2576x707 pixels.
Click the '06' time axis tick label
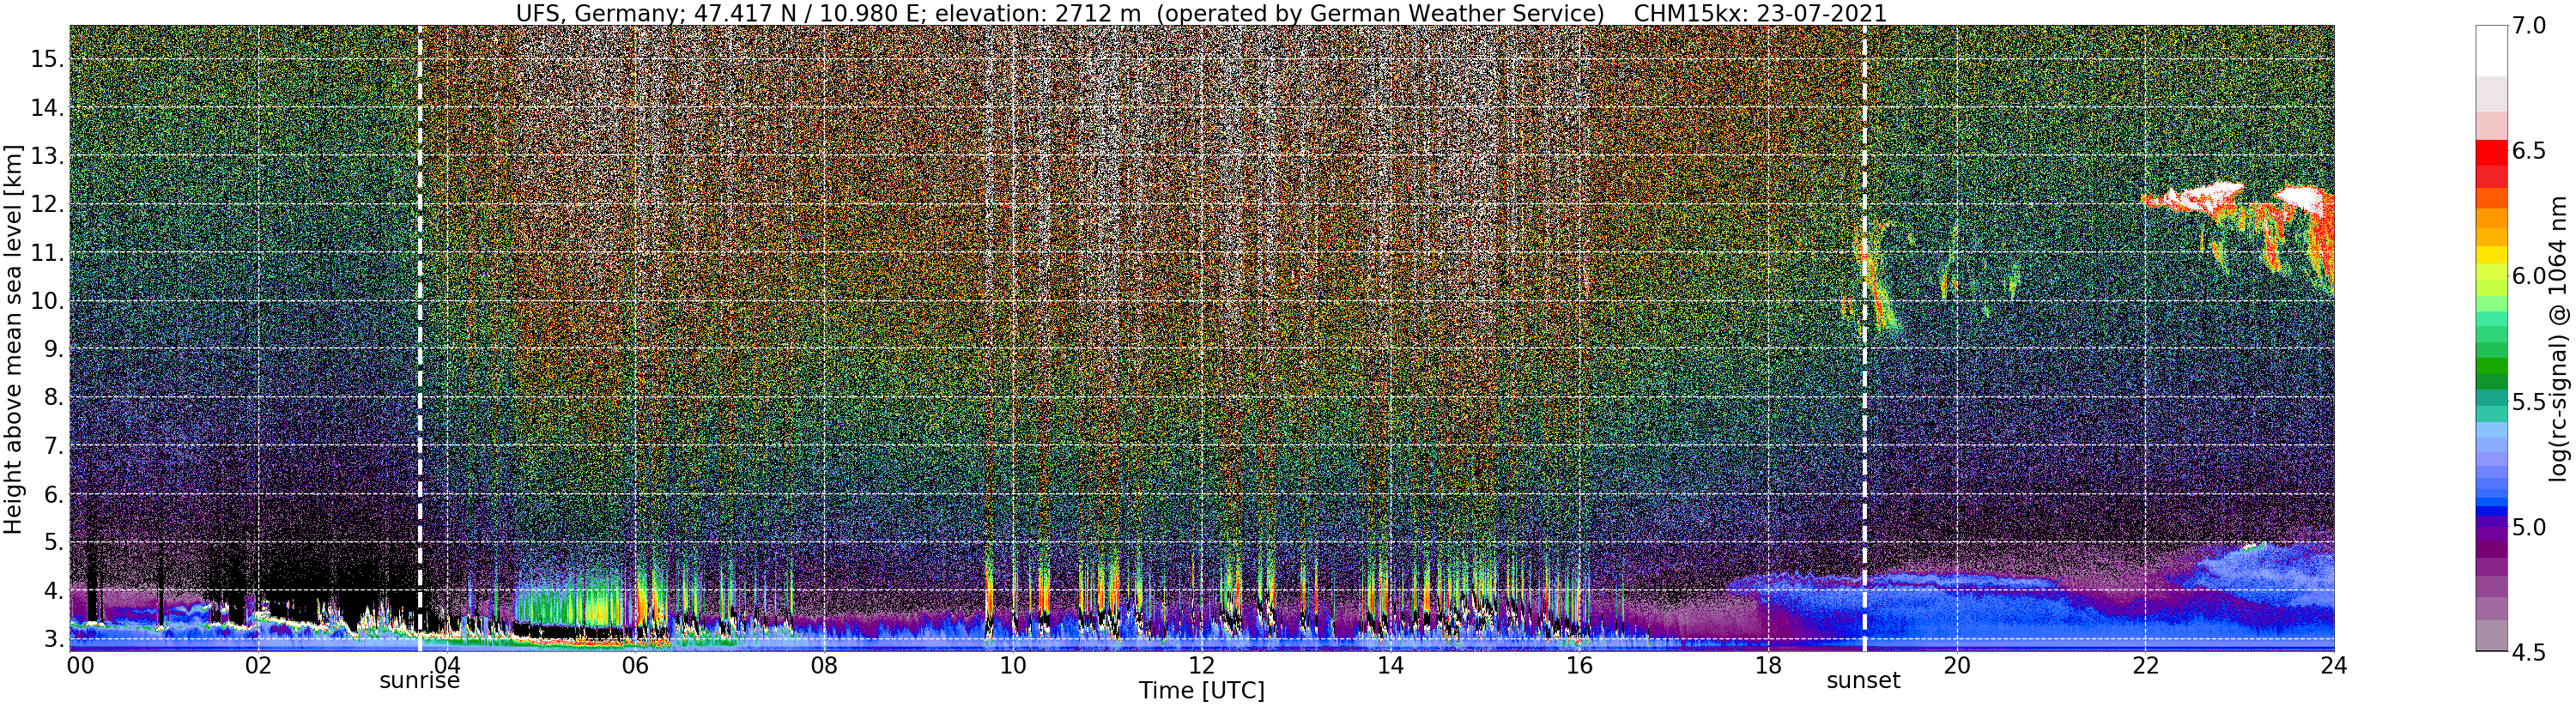click(x=635, y=665)
